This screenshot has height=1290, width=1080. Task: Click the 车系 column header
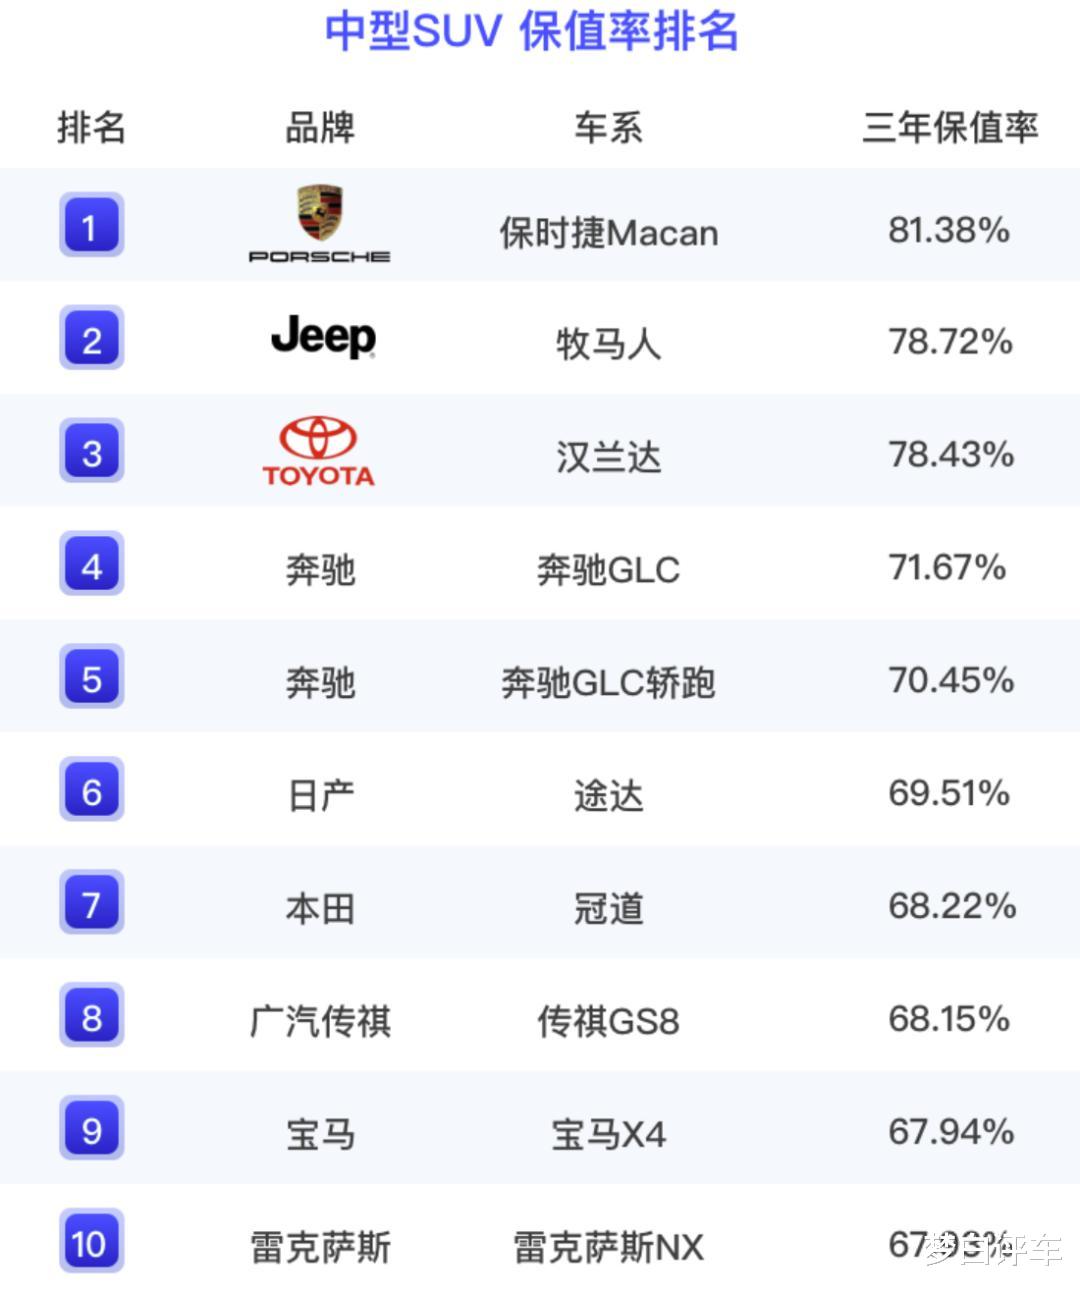pos(608,128)
